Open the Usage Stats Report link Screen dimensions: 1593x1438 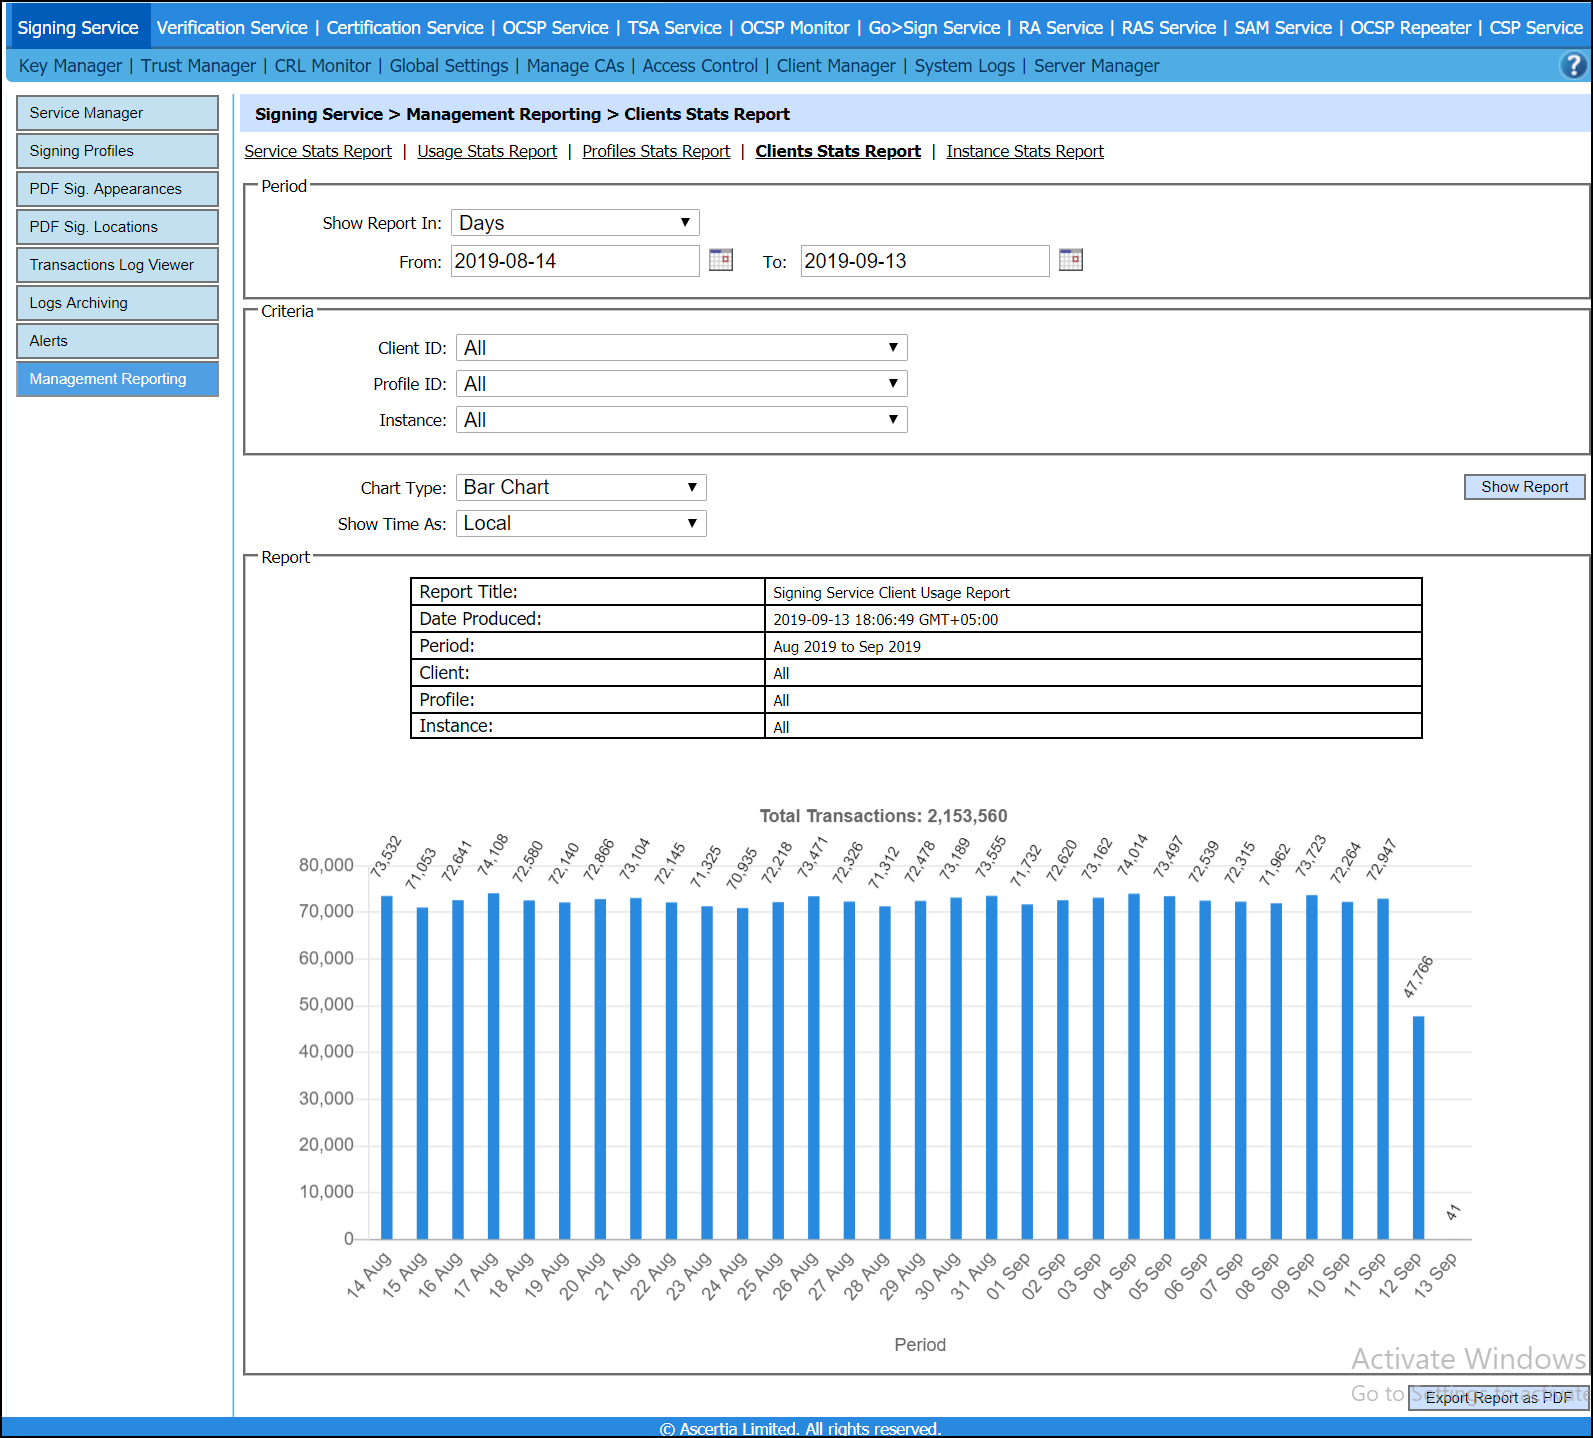487,151
